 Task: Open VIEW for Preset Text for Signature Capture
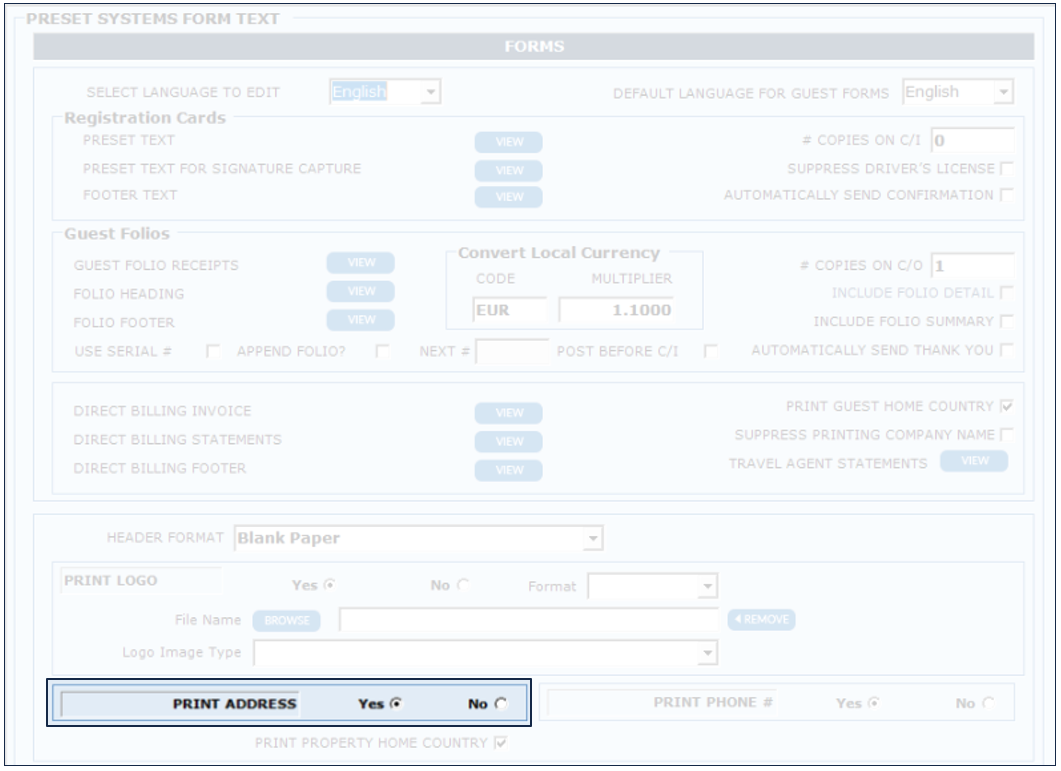coord(508,170)
